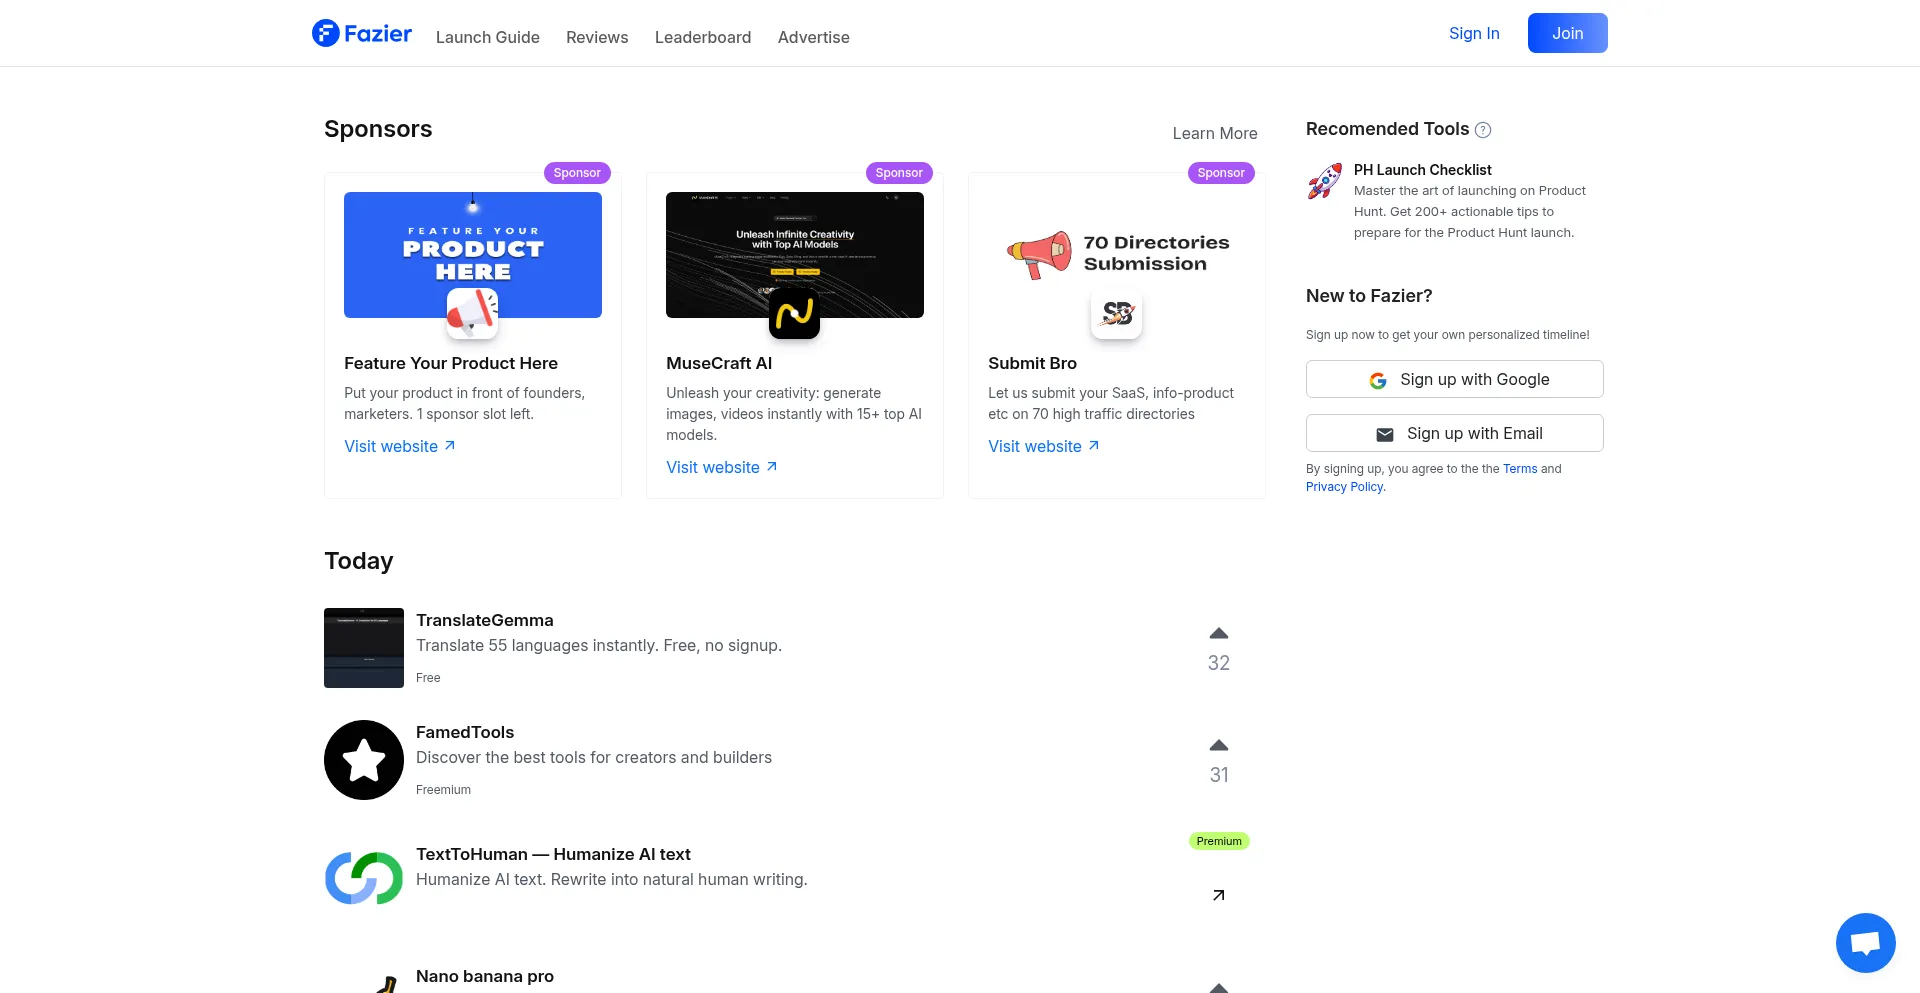
Task: Click Sign up with Google button
Action: 1455,379
